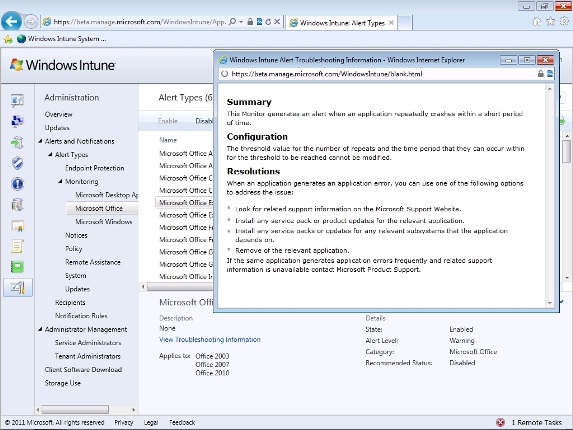This screenshot has height=430, width=573.
Task: Click the browser Back arrow button
Action: [11, 22]
